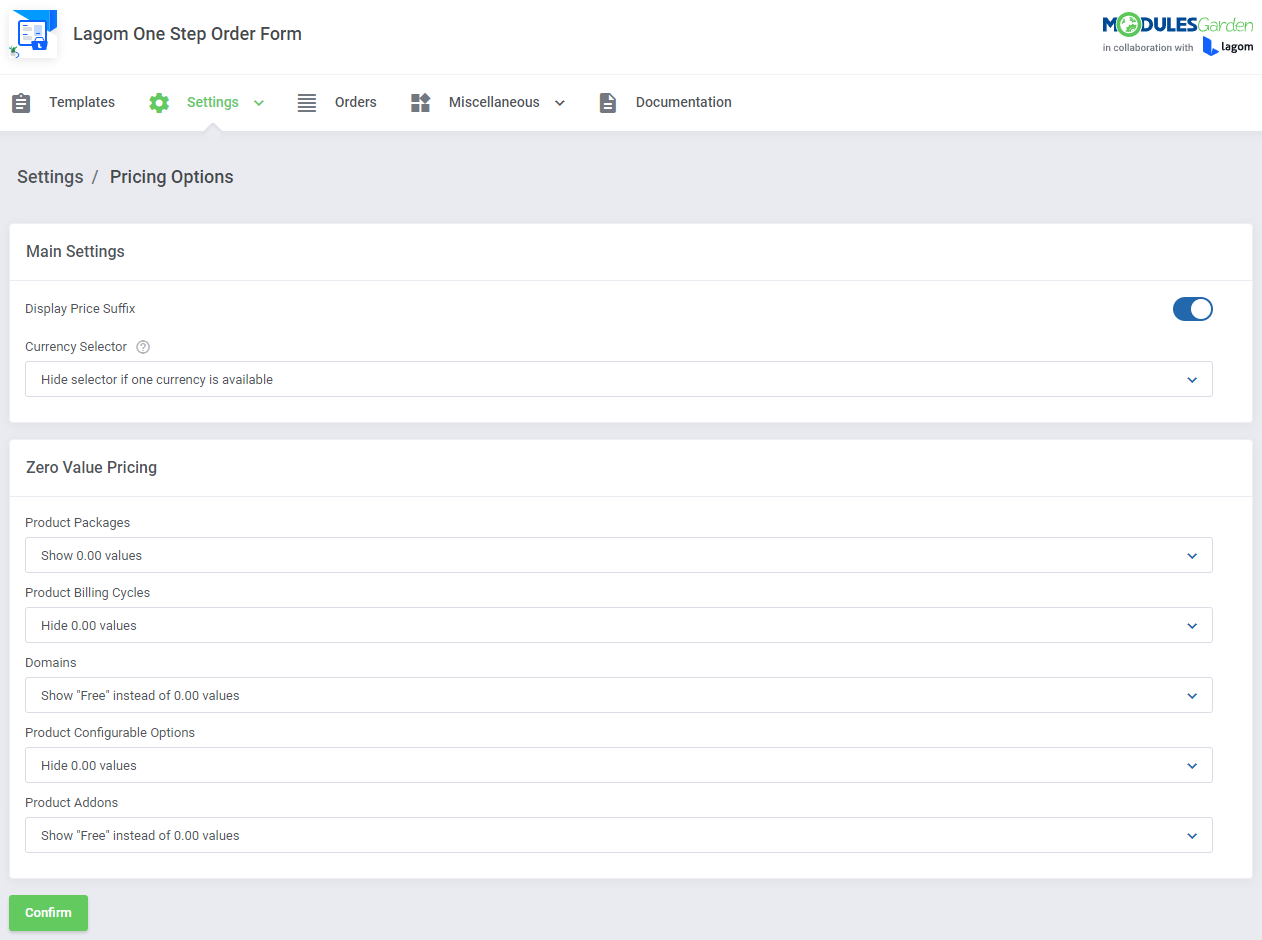Switch to the Documentation section
This screenshot has width=1262, height=940.
683,101
